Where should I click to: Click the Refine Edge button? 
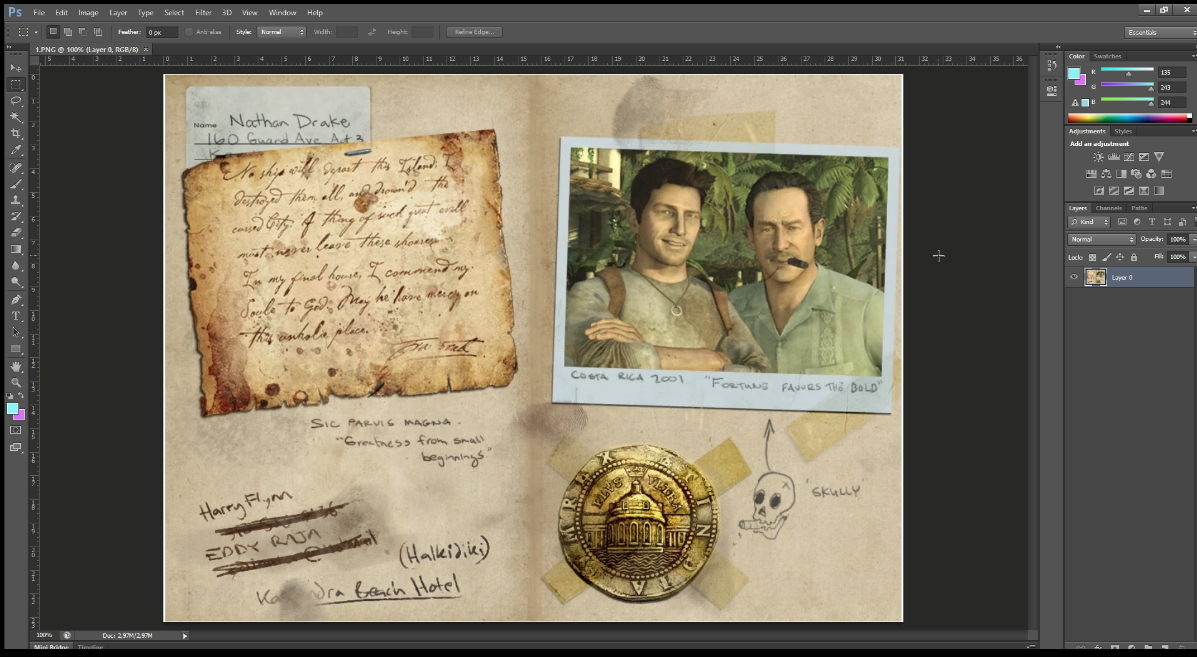pyautogui.click(x=474, y=32)
